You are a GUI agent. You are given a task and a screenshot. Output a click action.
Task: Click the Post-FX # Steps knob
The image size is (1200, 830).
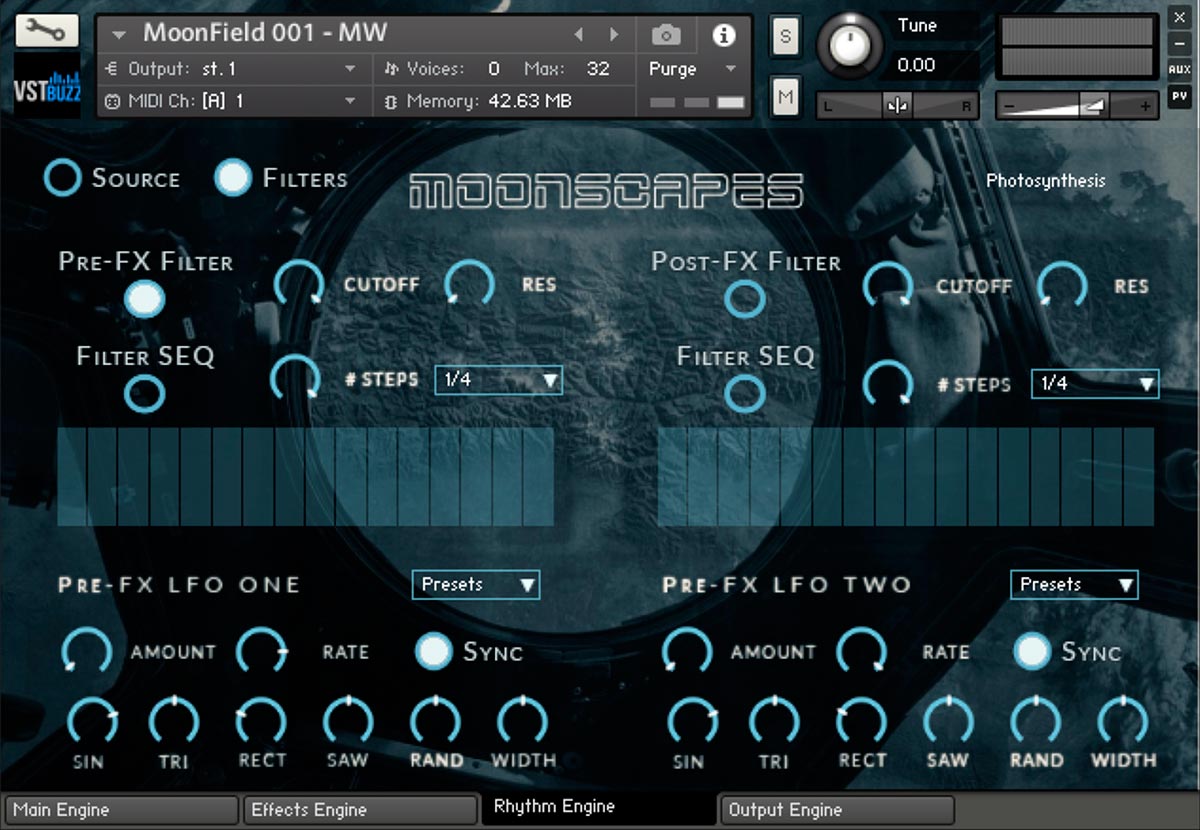[888, 384]
